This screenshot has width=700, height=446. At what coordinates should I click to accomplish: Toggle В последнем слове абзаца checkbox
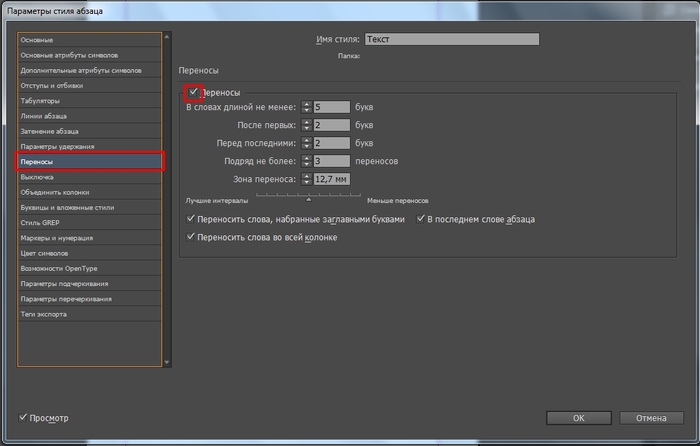pyautogui.click(x=422, y=219)
